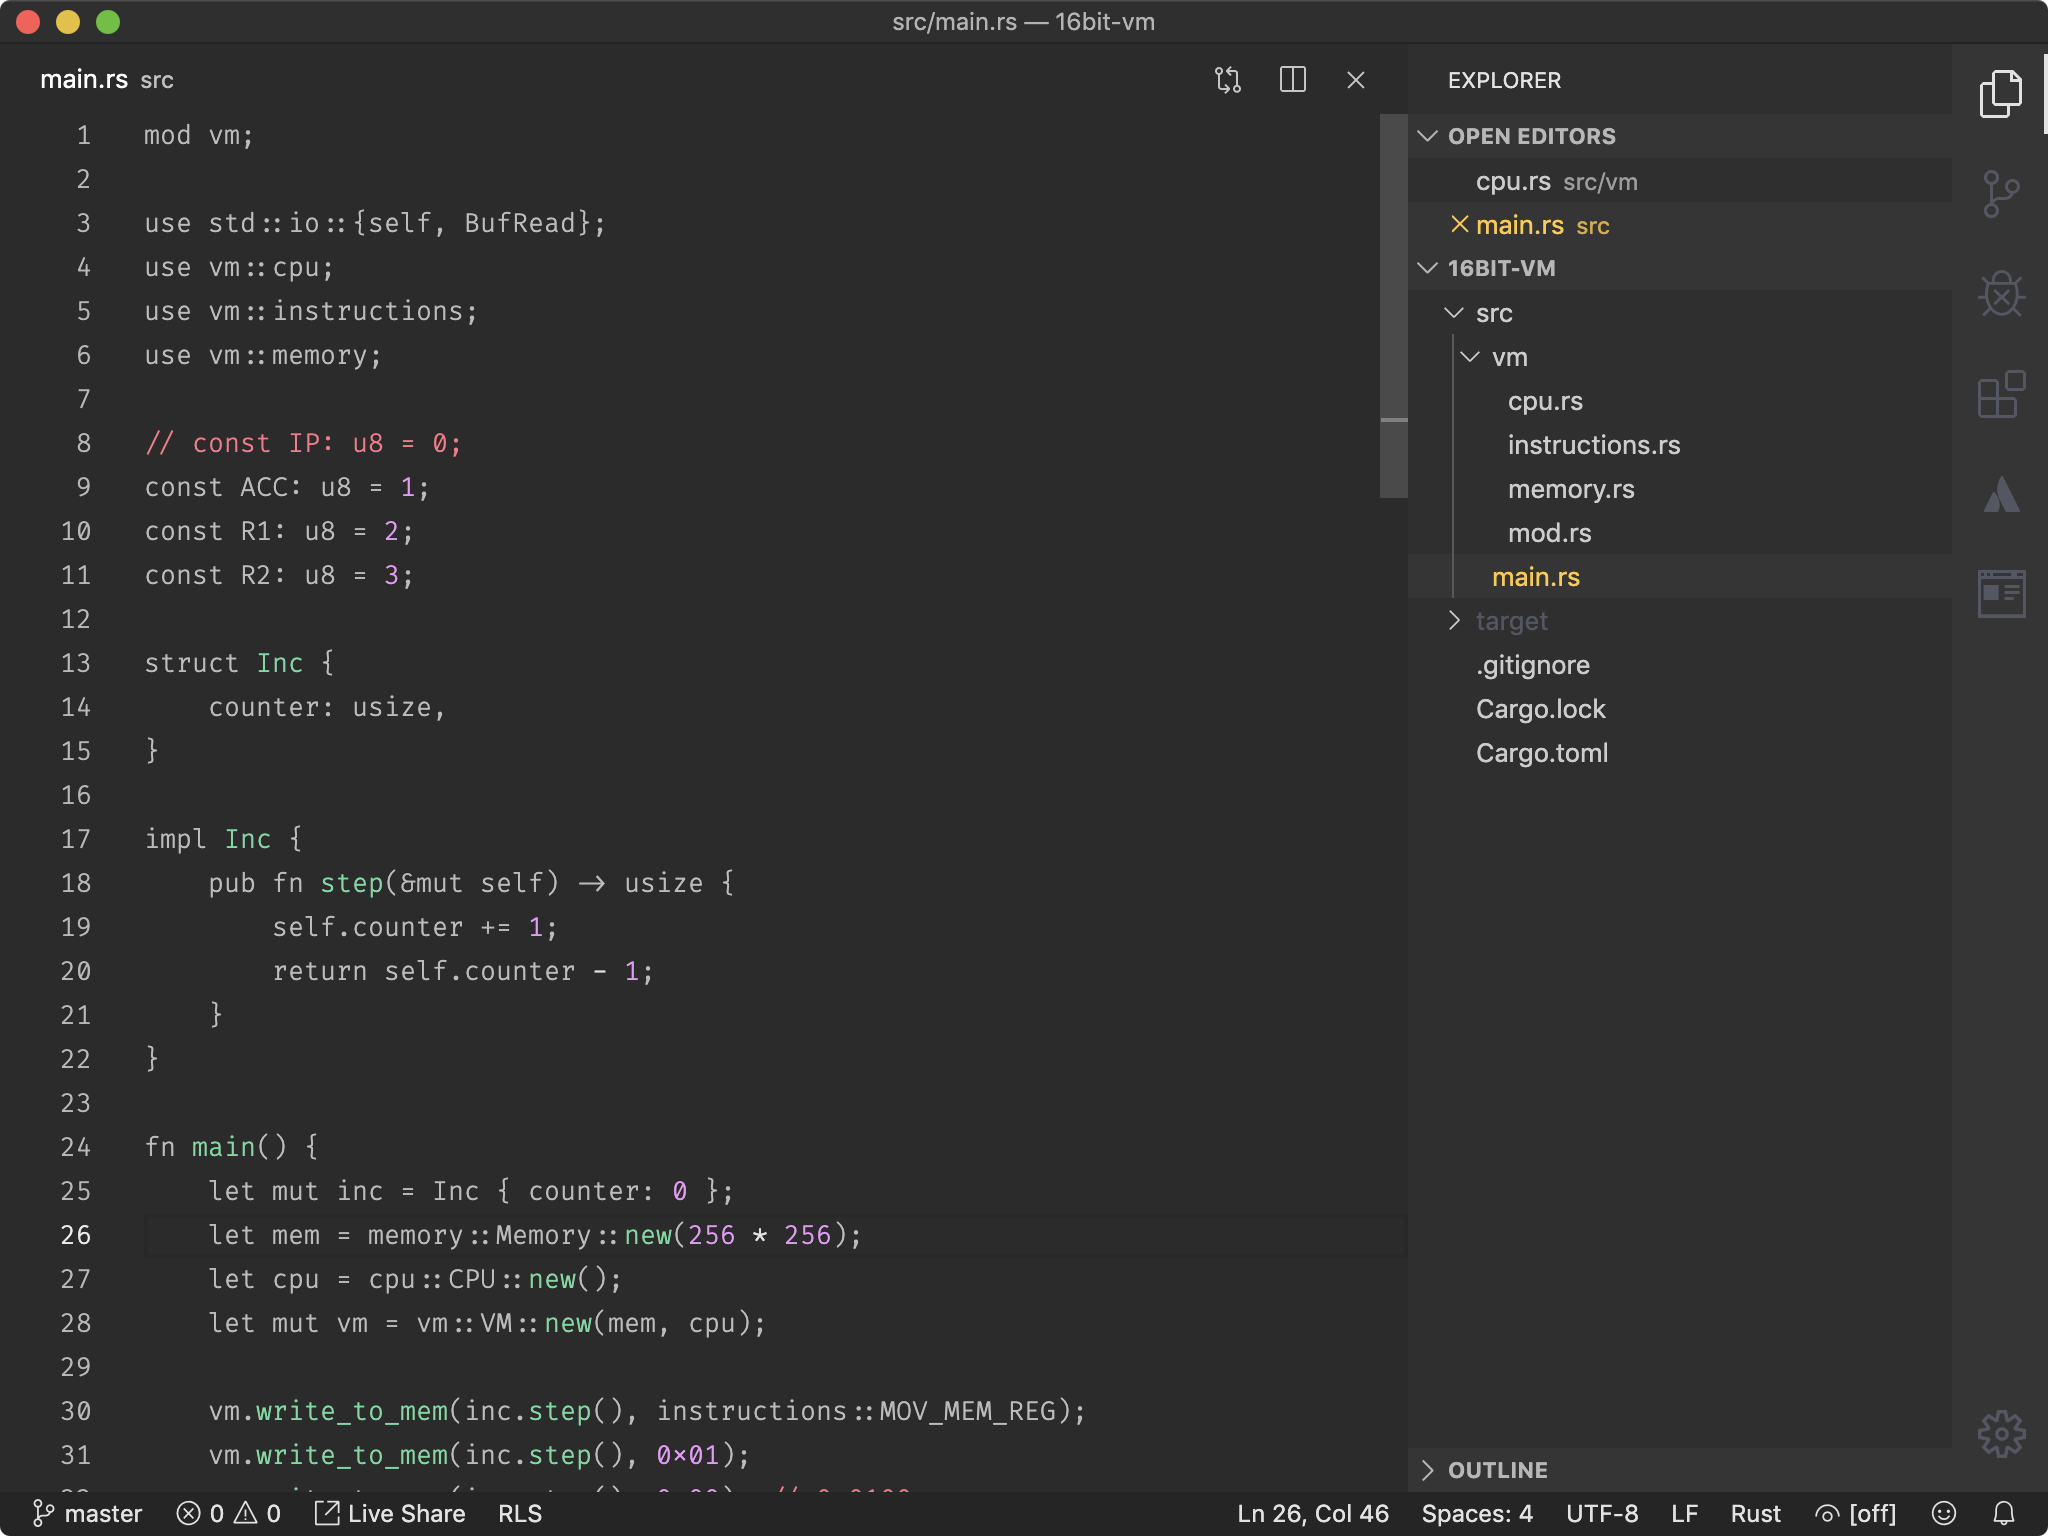
Task: Open the notifications bell in the status bar
Action: pos(2004,1513)
